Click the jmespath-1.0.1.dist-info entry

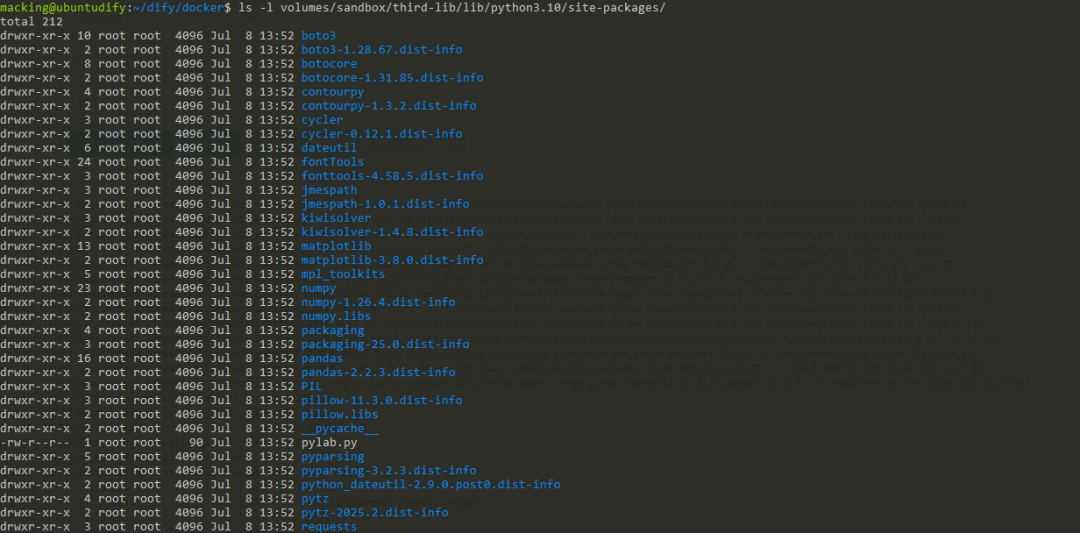tap(385, 203)
